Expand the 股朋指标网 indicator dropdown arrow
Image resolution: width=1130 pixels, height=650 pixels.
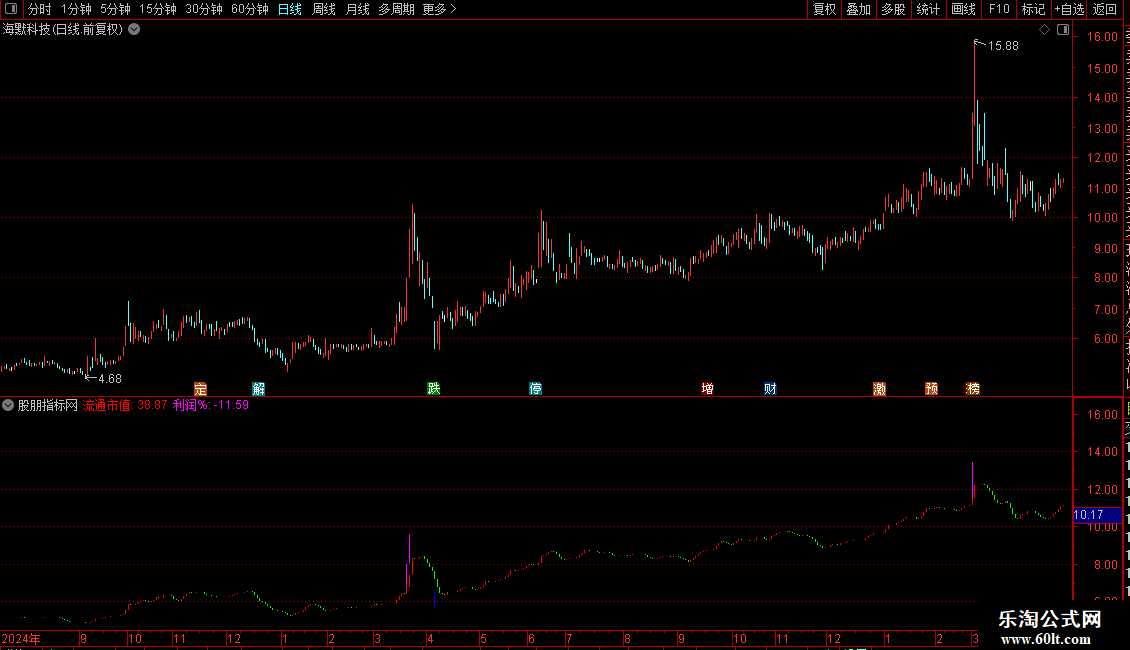8,406
